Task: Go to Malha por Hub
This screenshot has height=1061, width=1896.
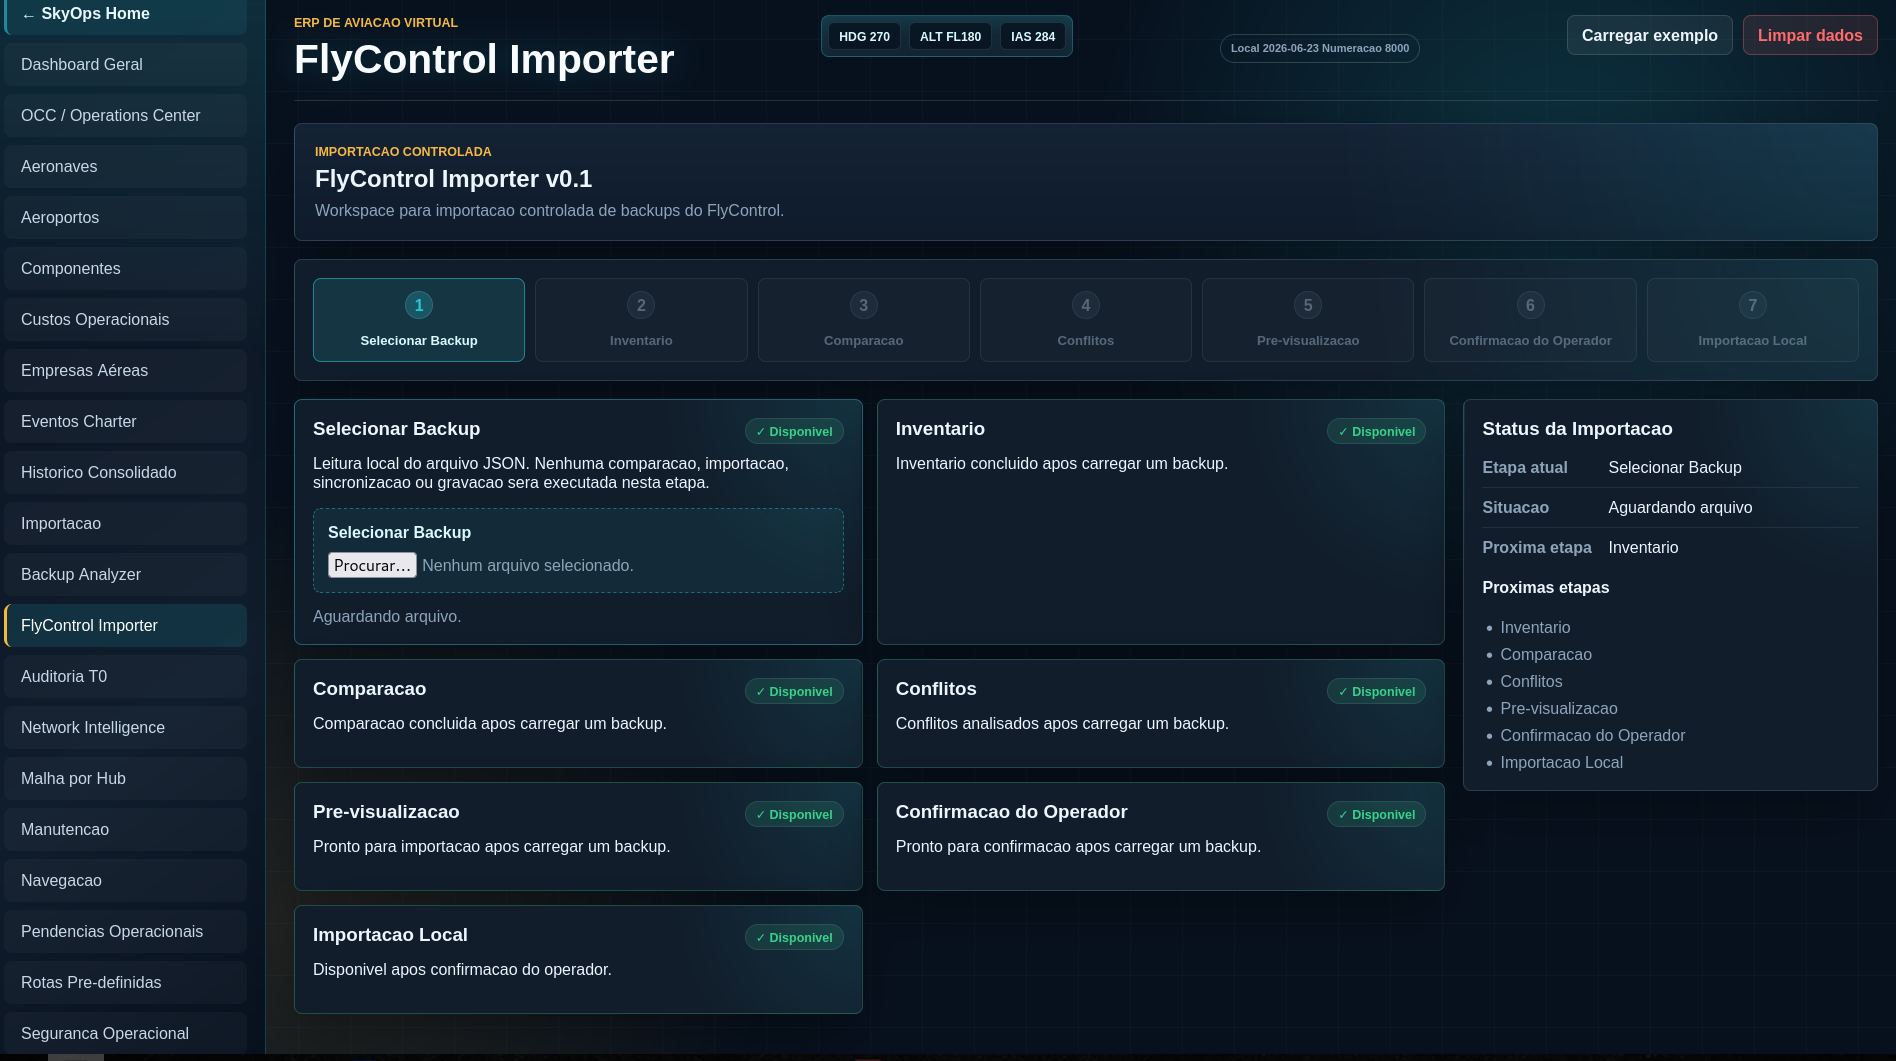Action: click(126, 778)
